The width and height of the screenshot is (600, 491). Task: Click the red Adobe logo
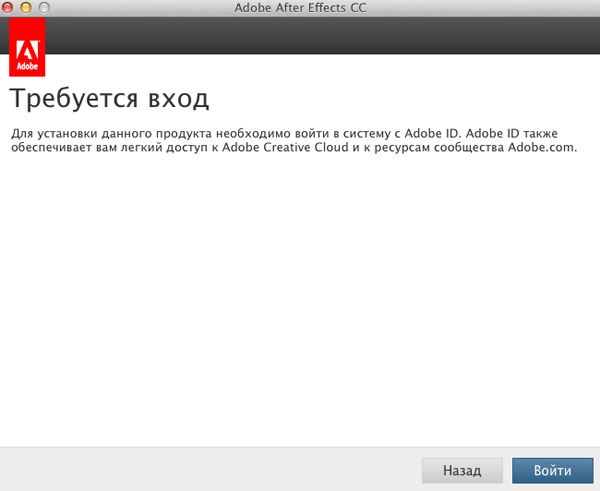click(27, 47)
